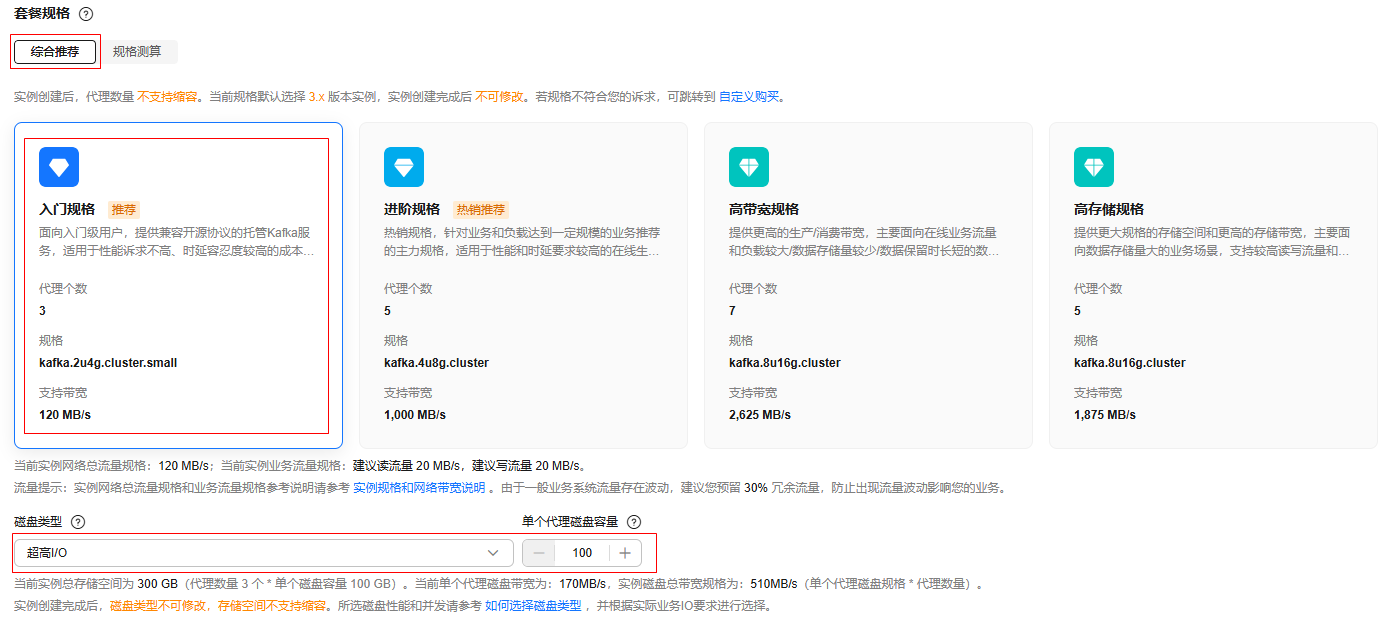This screenshot has height=628, width=1397.
Task: Click the 1,000 MB/s bandwidth value
Action: pos(415,415)
